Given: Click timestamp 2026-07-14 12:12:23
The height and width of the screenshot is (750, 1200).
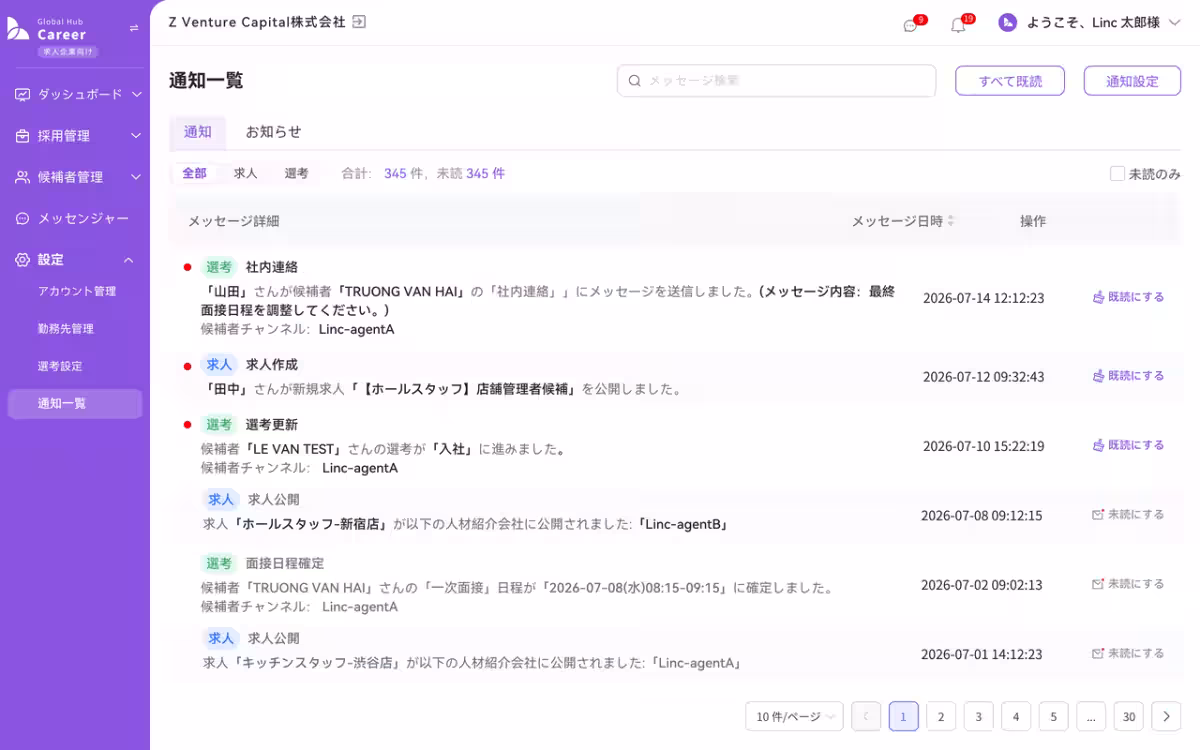Looking at the screenshot, I should (983, 298).
